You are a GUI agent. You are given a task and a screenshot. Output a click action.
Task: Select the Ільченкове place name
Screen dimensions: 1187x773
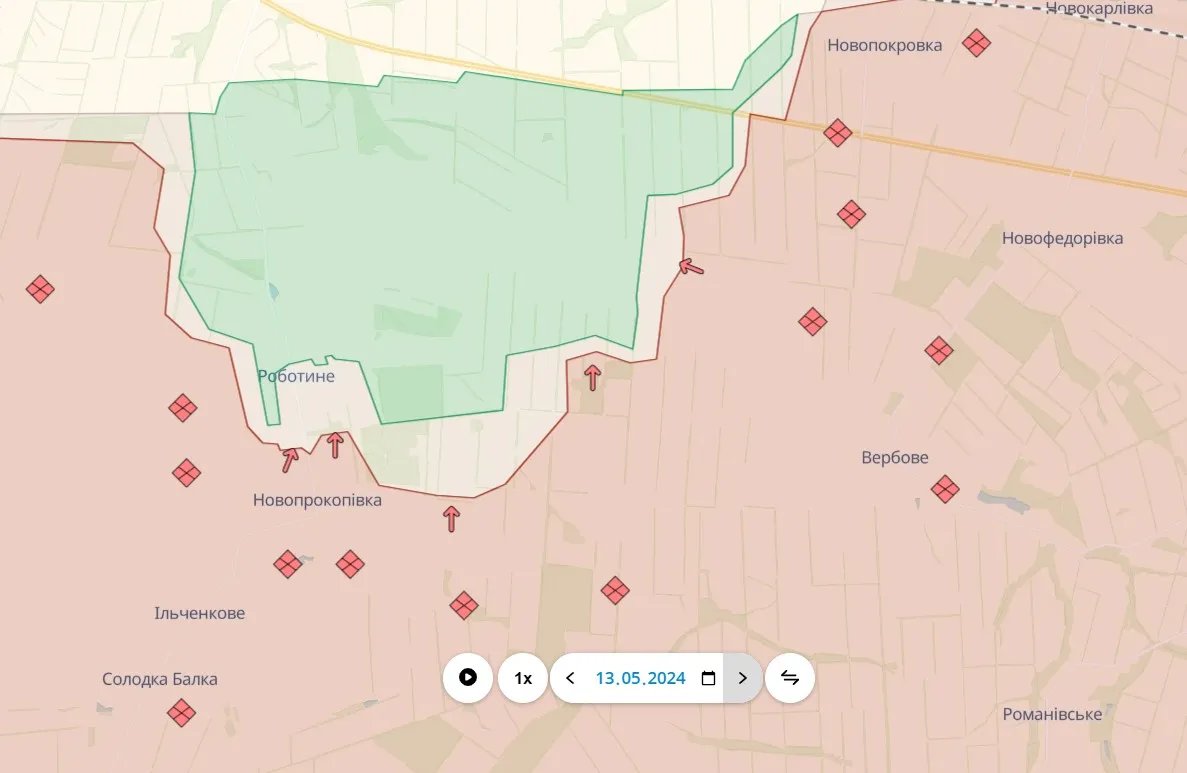(199, 613)
